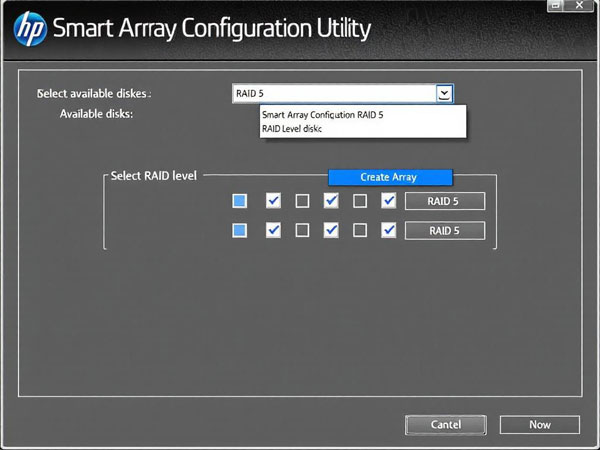Select the blue square in top row
Screen dimensions: 600x450
tap(240, 201)
